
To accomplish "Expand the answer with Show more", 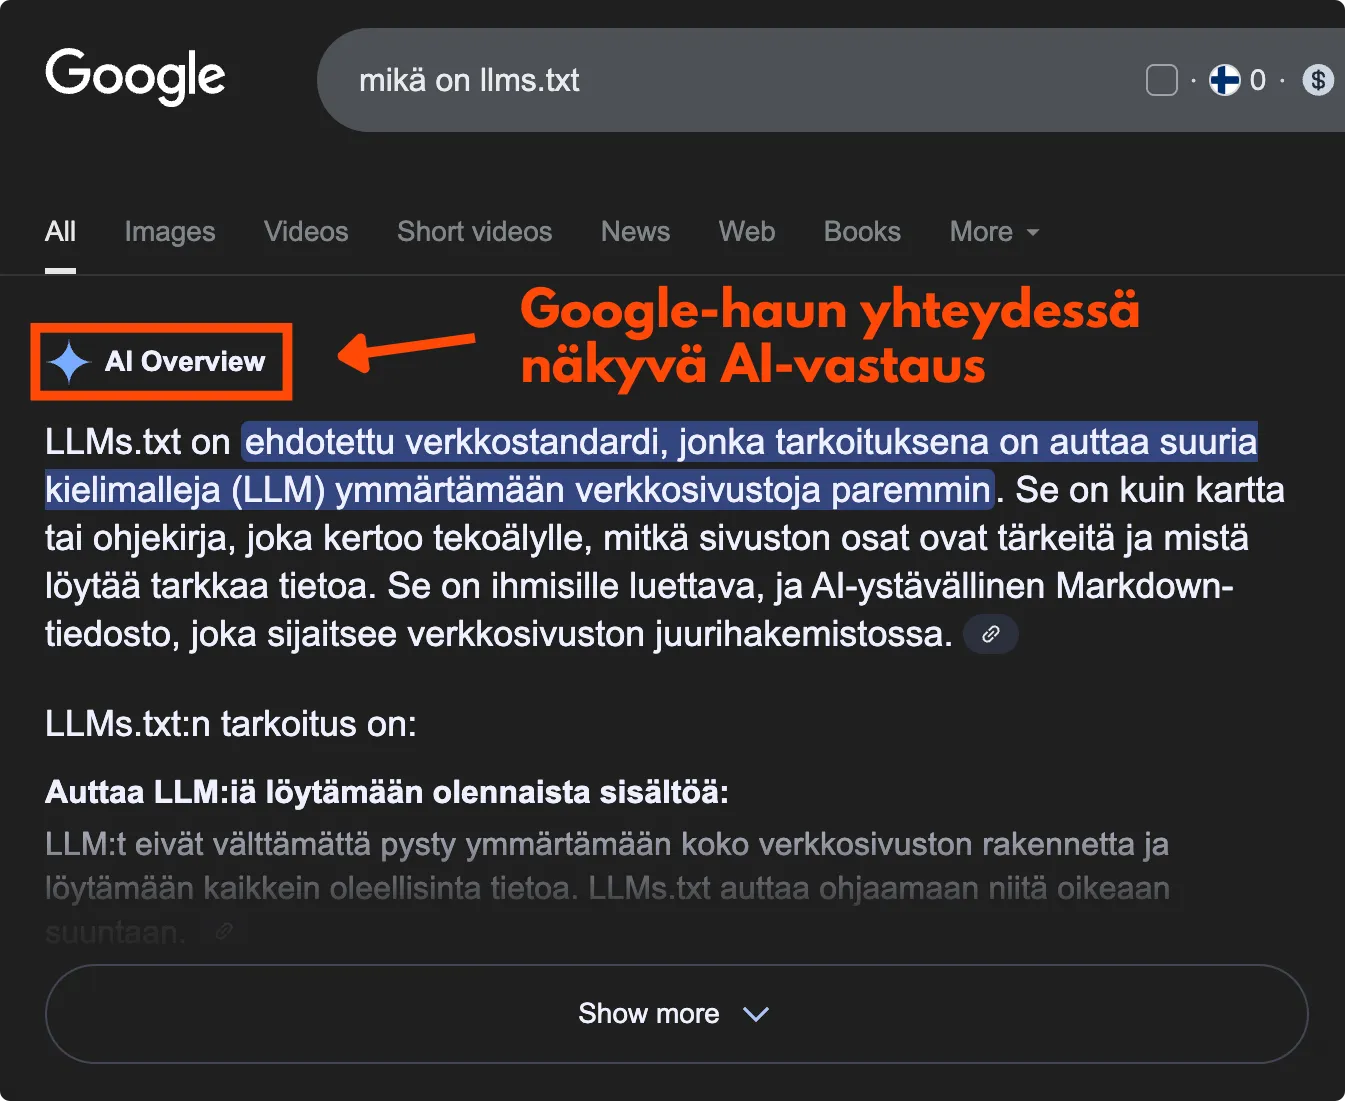I will [676, 1014].
